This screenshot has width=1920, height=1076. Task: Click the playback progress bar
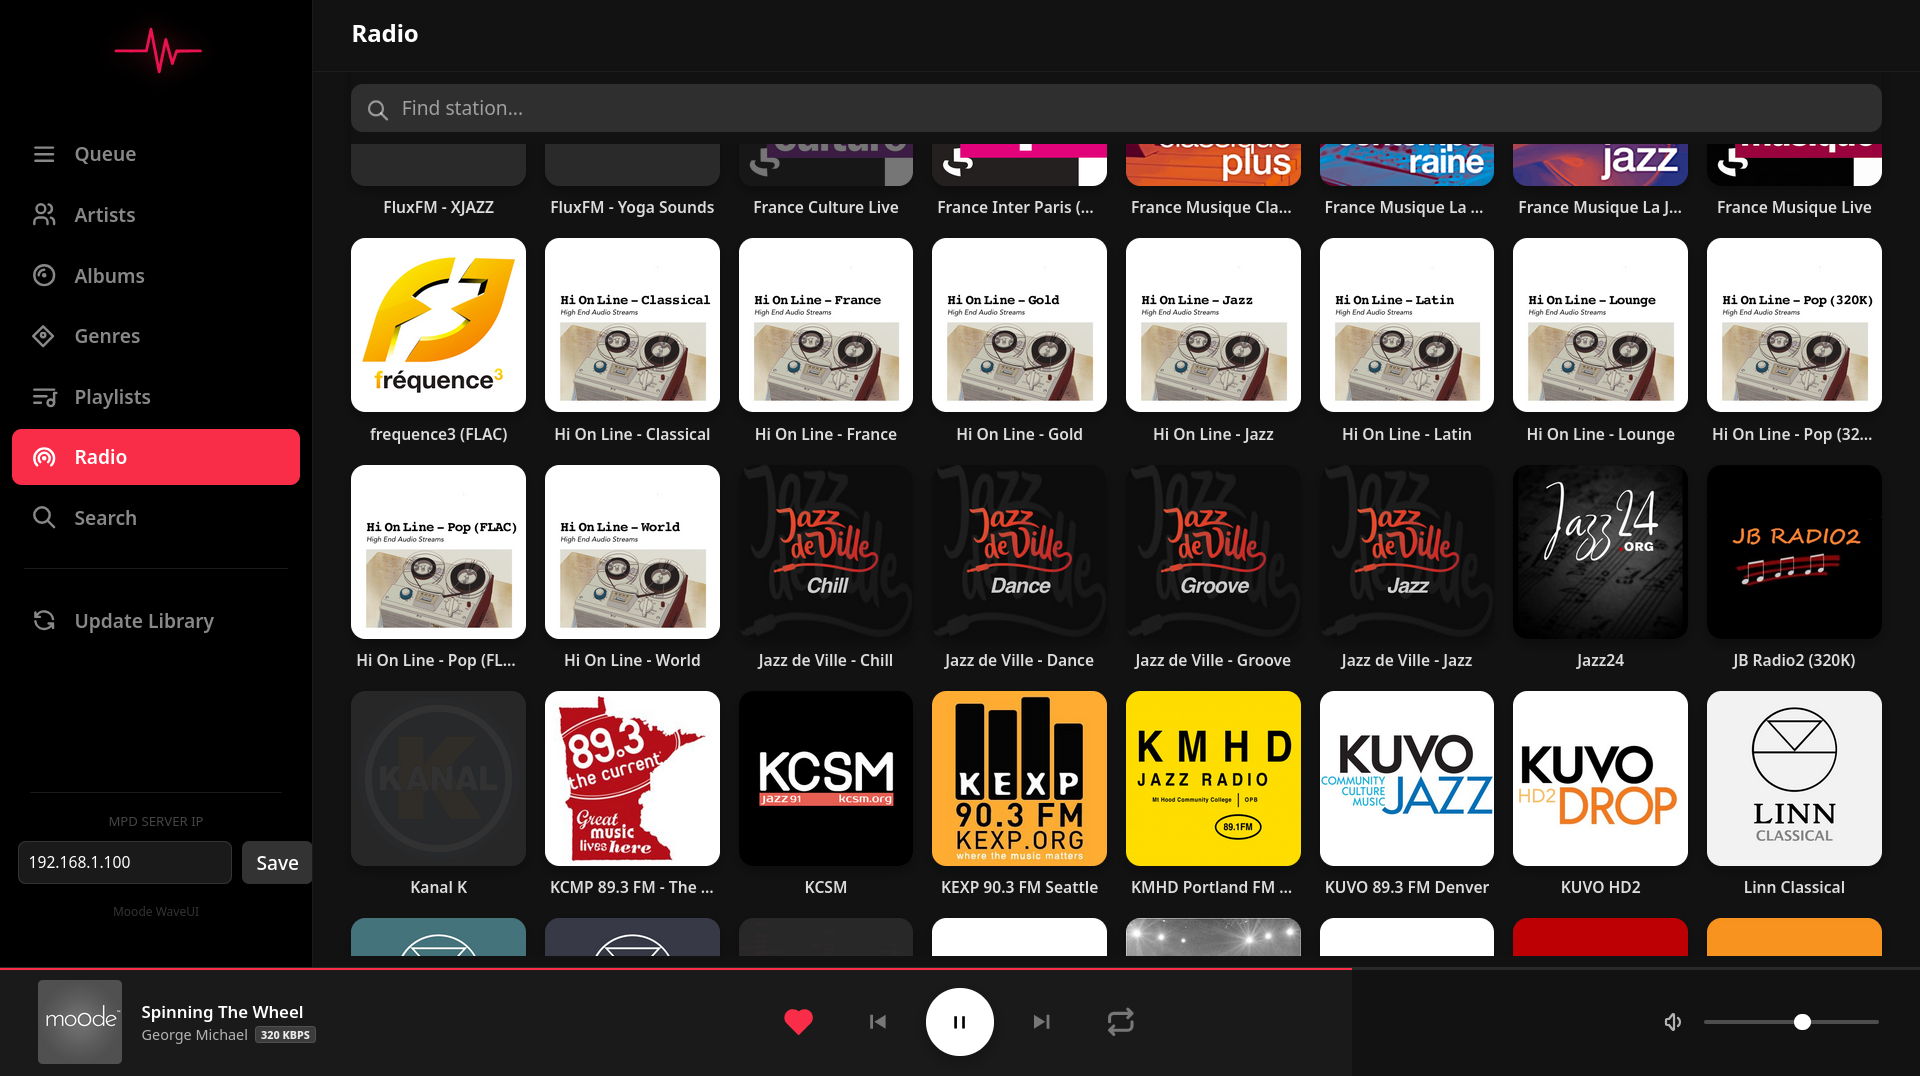[x=960, y=969]
